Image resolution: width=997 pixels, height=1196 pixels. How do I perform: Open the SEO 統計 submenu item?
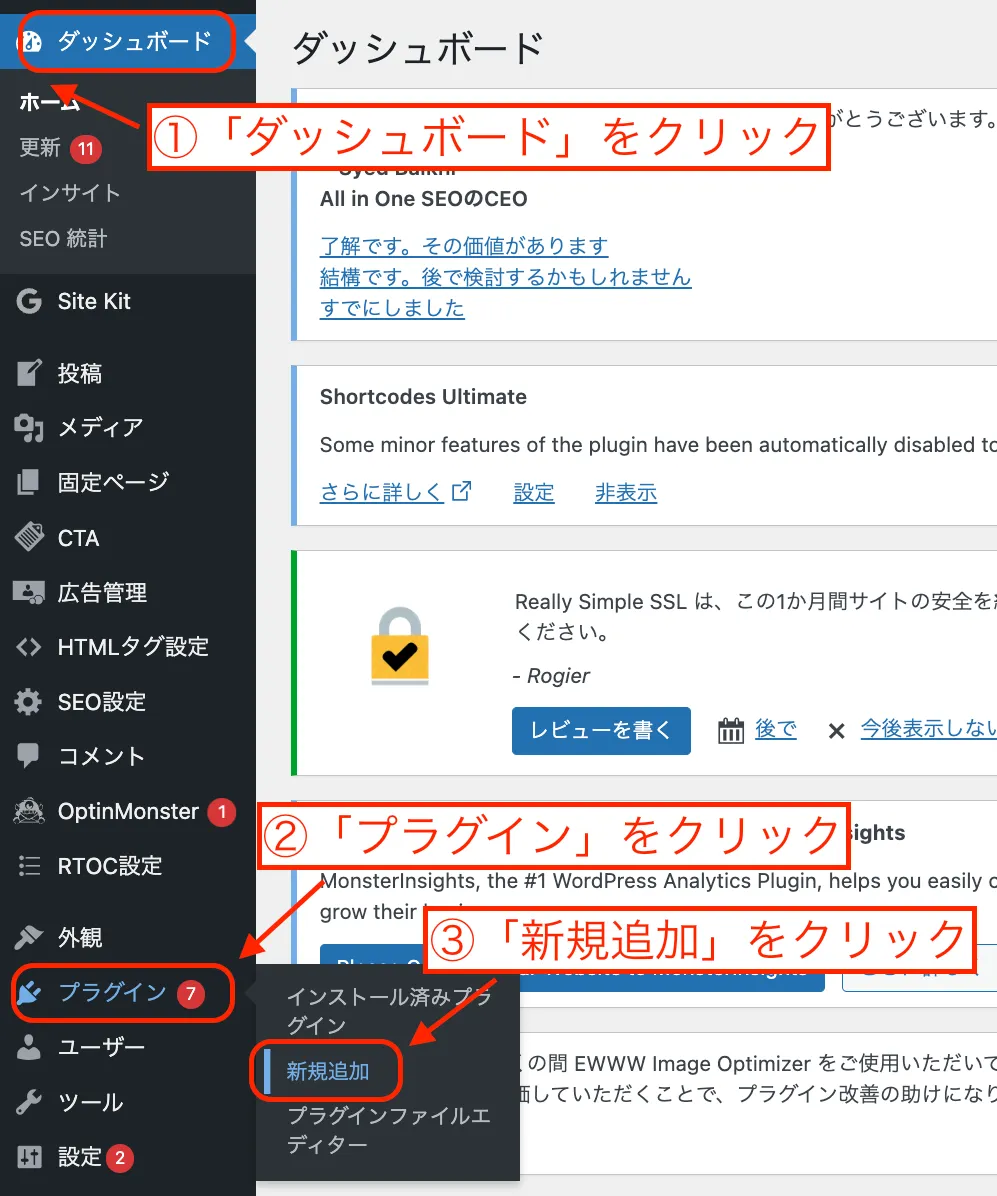pyautogui.click(x=63, y=239)
